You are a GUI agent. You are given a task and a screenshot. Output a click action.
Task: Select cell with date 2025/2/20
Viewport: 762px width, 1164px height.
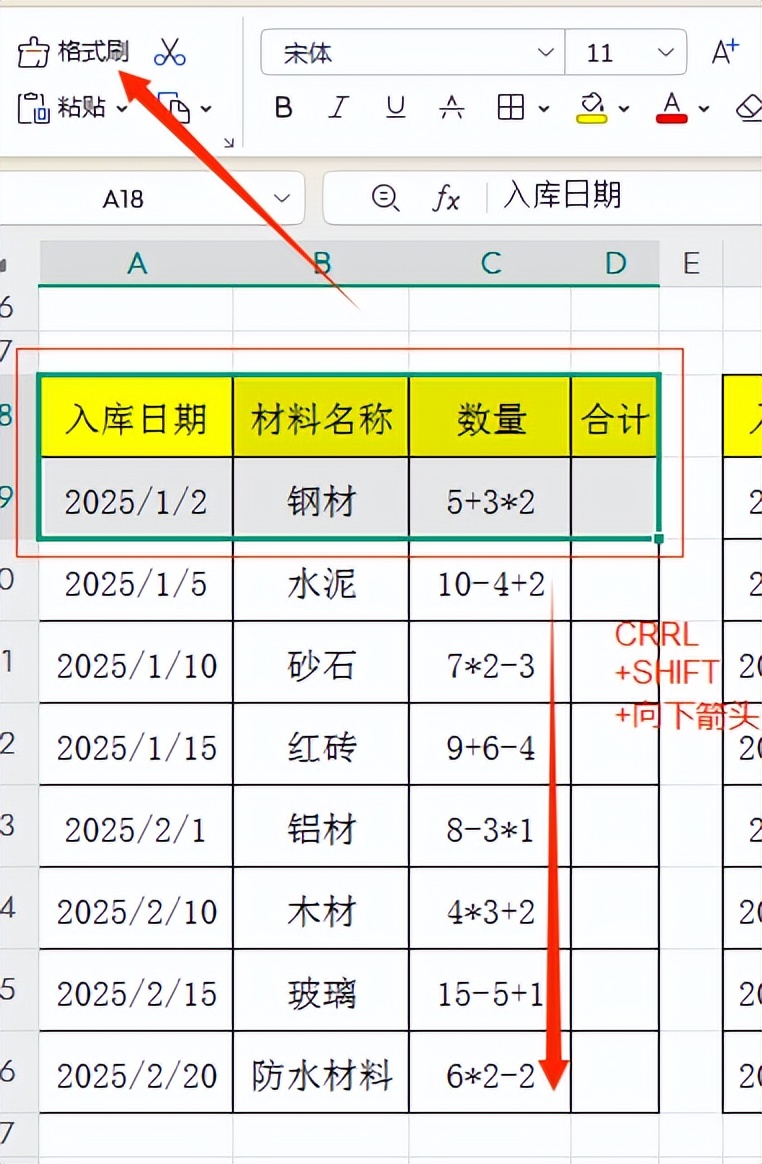137,1073
